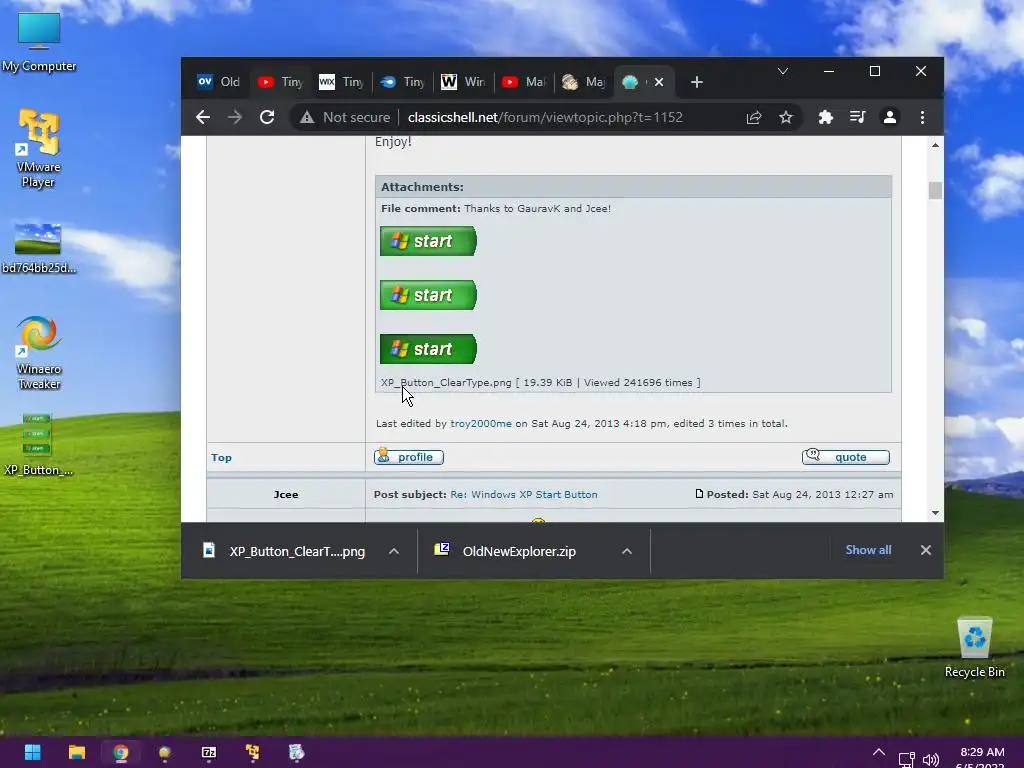This screenshot has width=1024, height=768.
Task: Open the troy2000me user link
Action: (481, 424)
